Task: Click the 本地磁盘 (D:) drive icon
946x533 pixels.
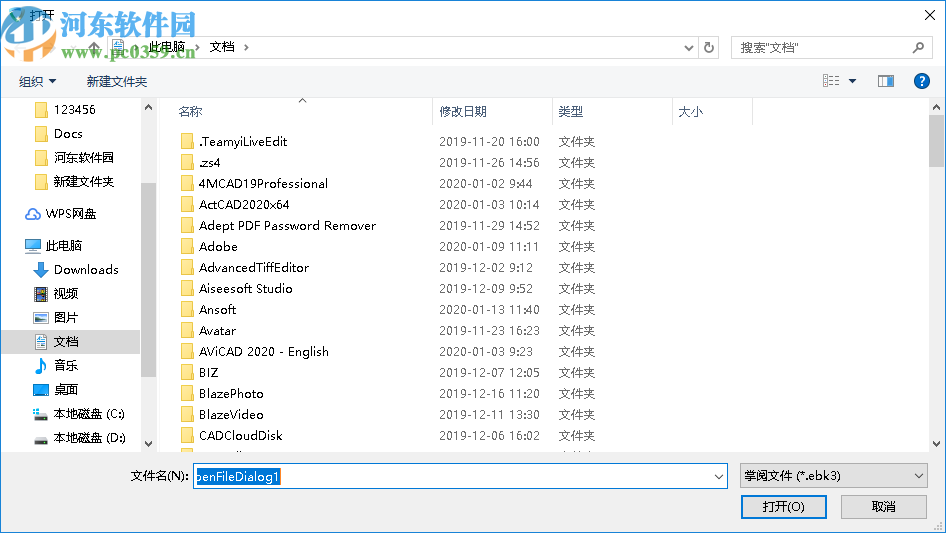Action: 40,439
